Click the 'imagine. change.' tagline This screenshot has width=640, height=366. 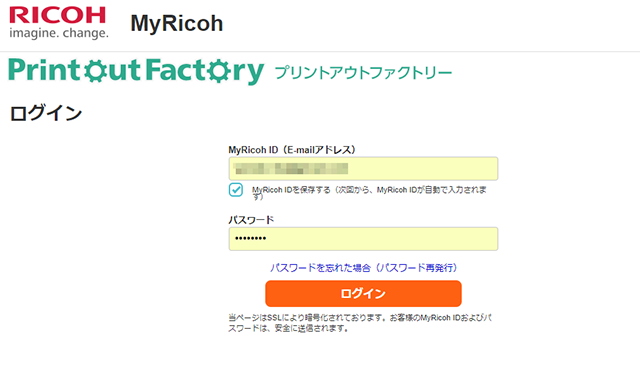coord(59,33)
